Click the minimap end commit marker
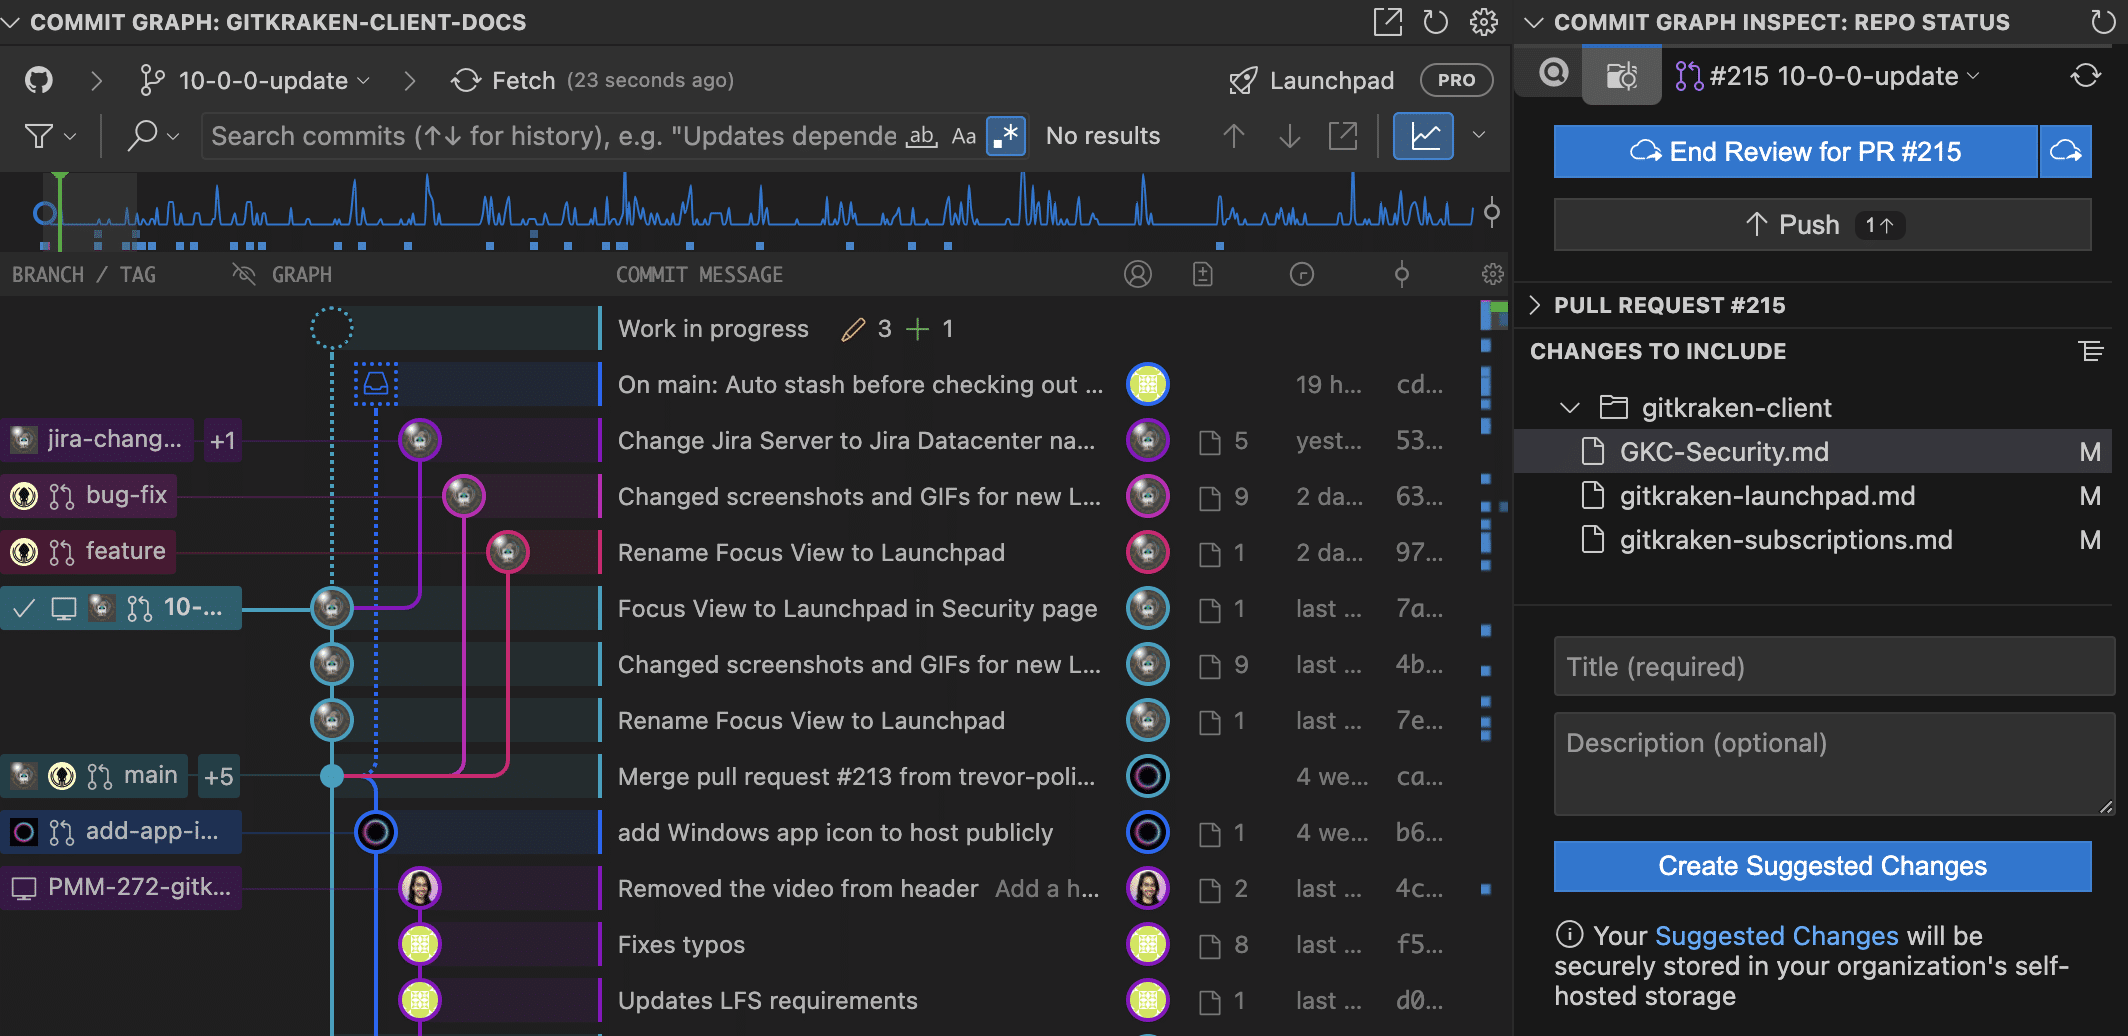The width and height of the screenshot is (2128, 1036). [x=1492, y=212]
